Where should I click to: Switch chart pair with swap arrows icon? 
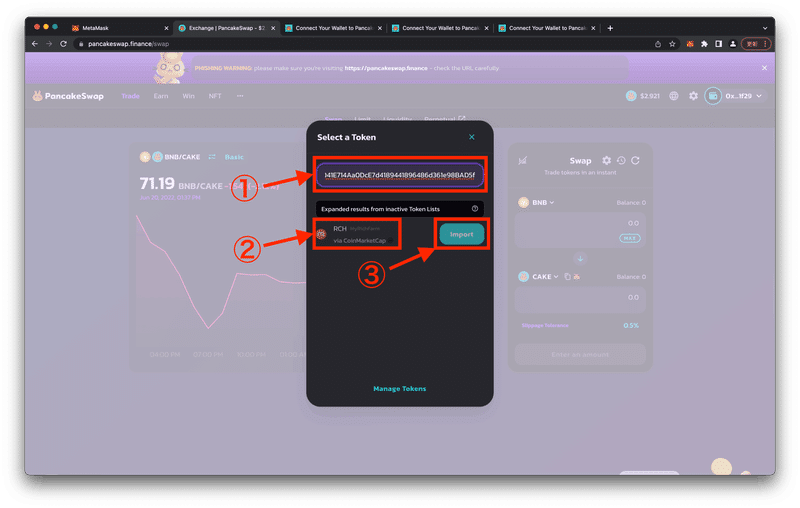coord(212,157)
